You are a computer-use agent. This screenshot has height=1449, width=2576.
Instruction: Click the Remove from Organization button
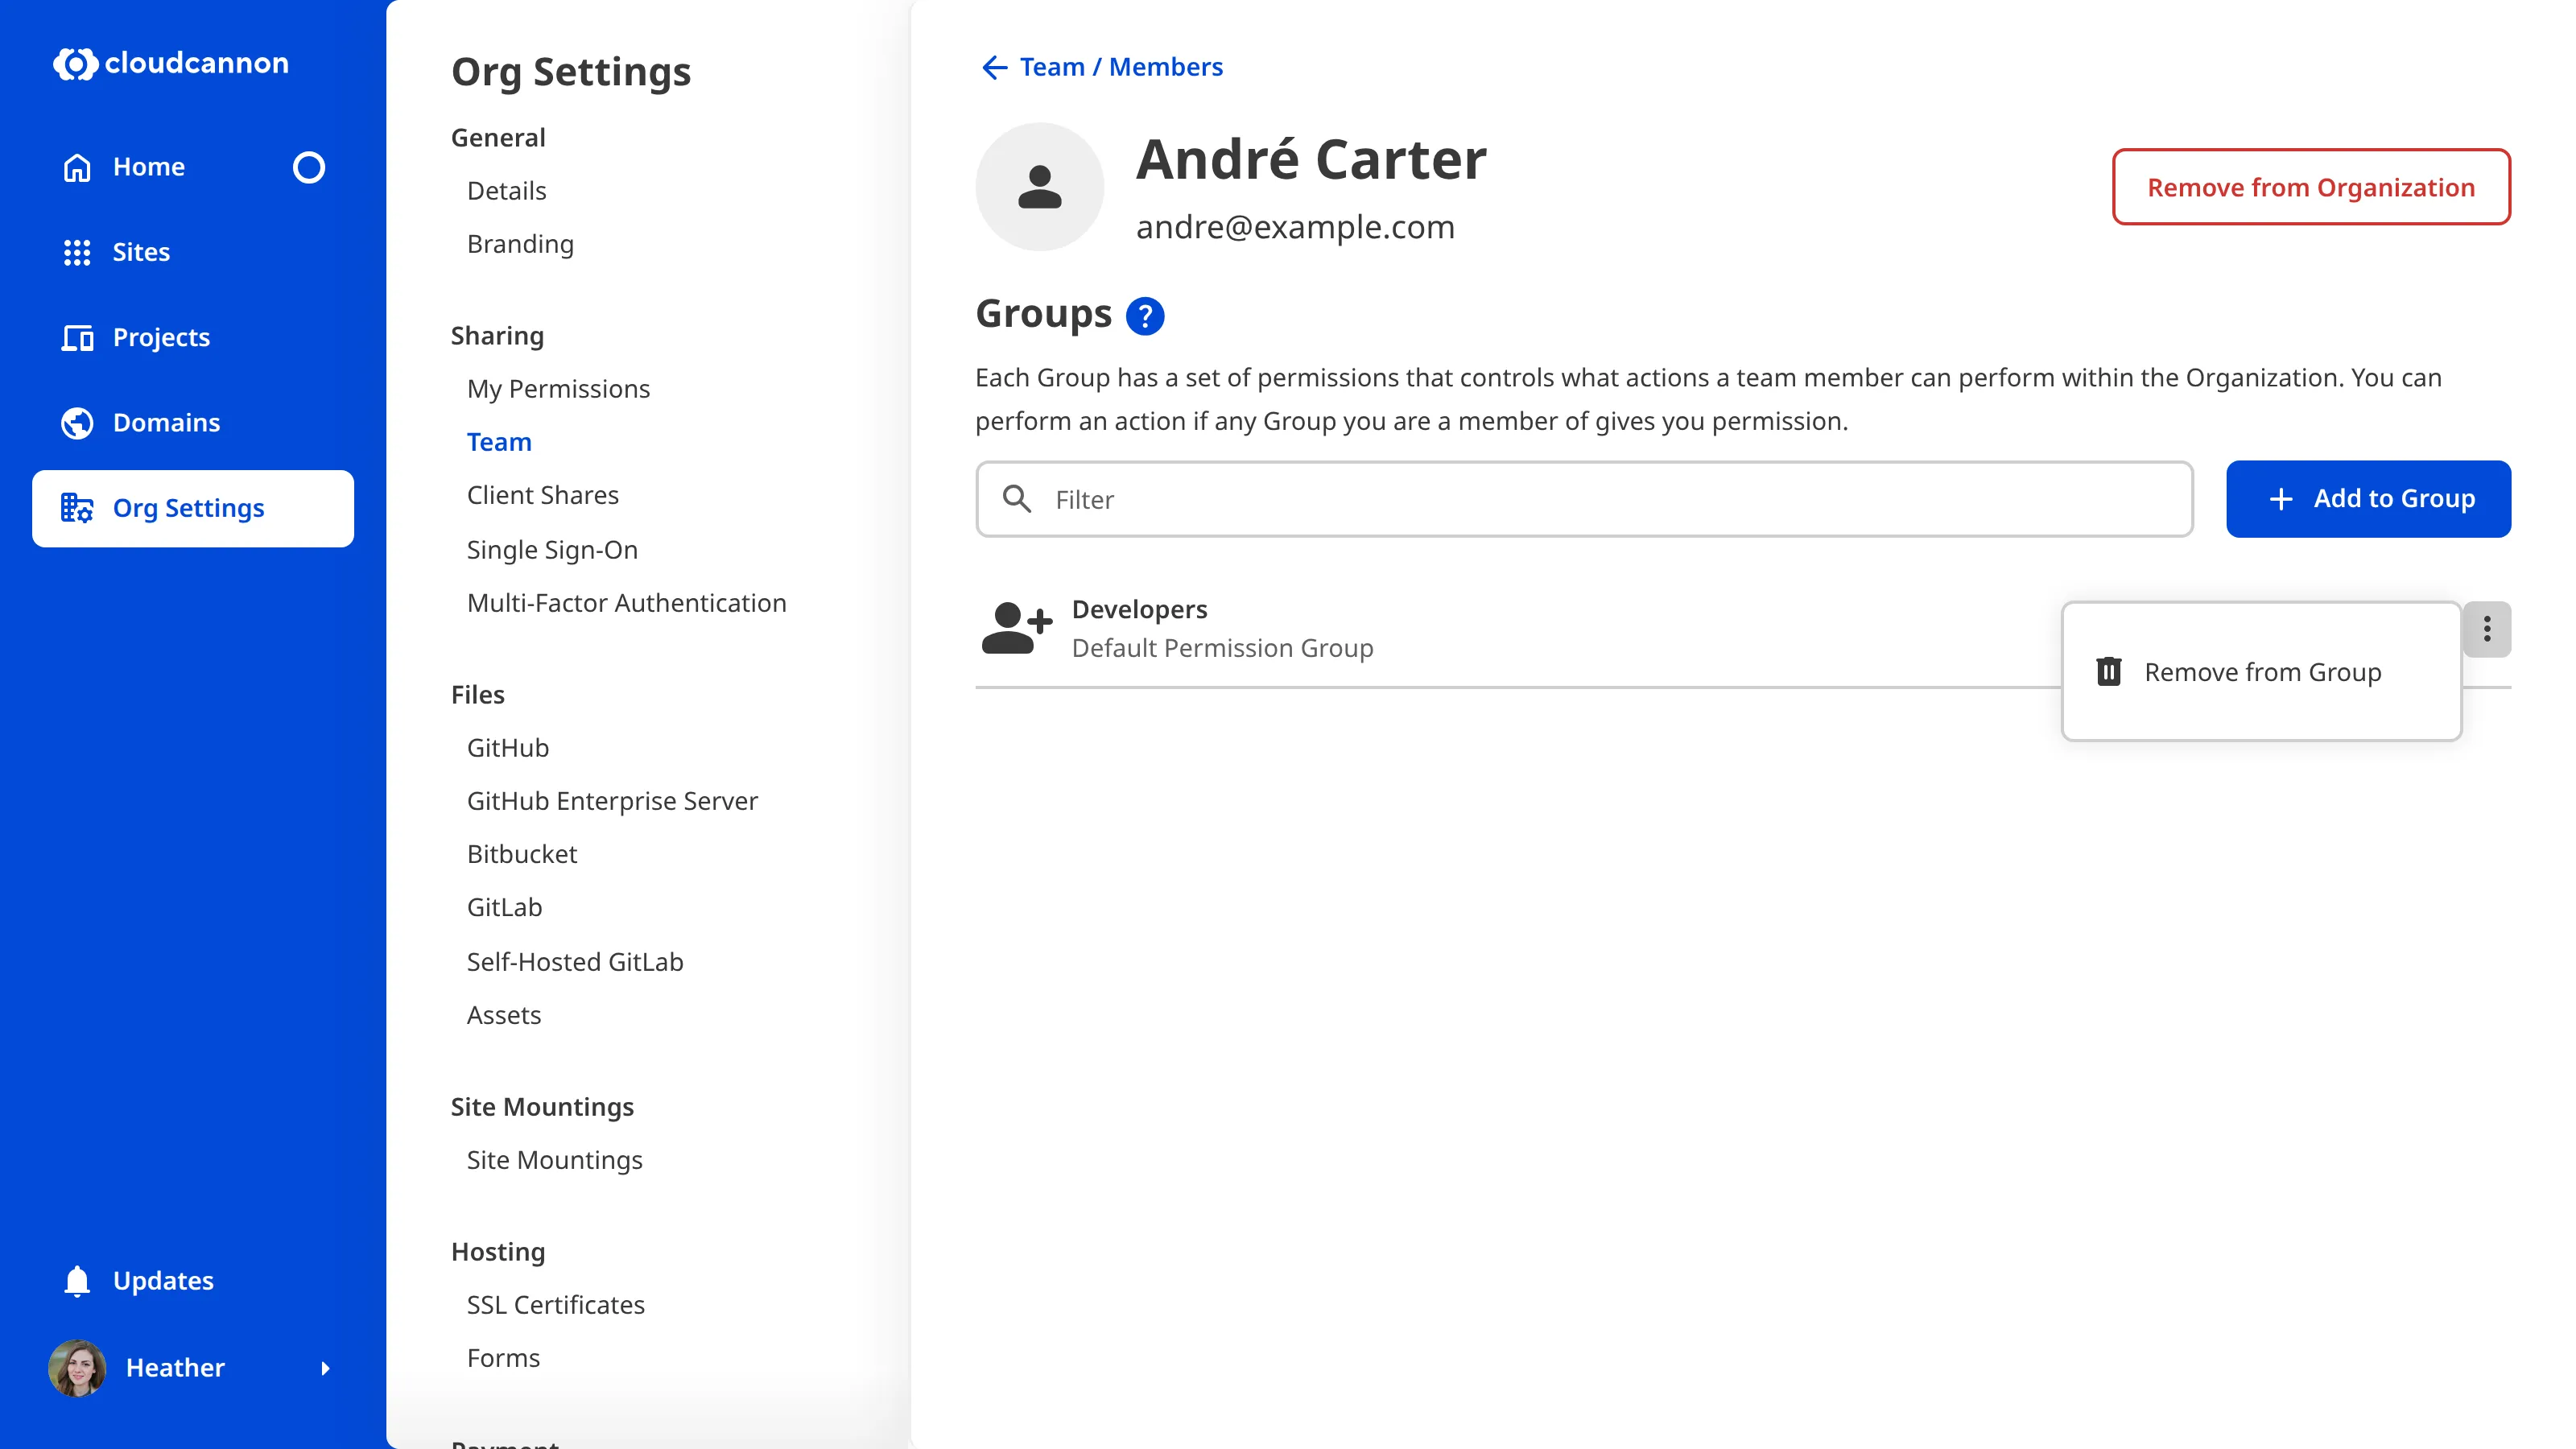click(2311, 187)
